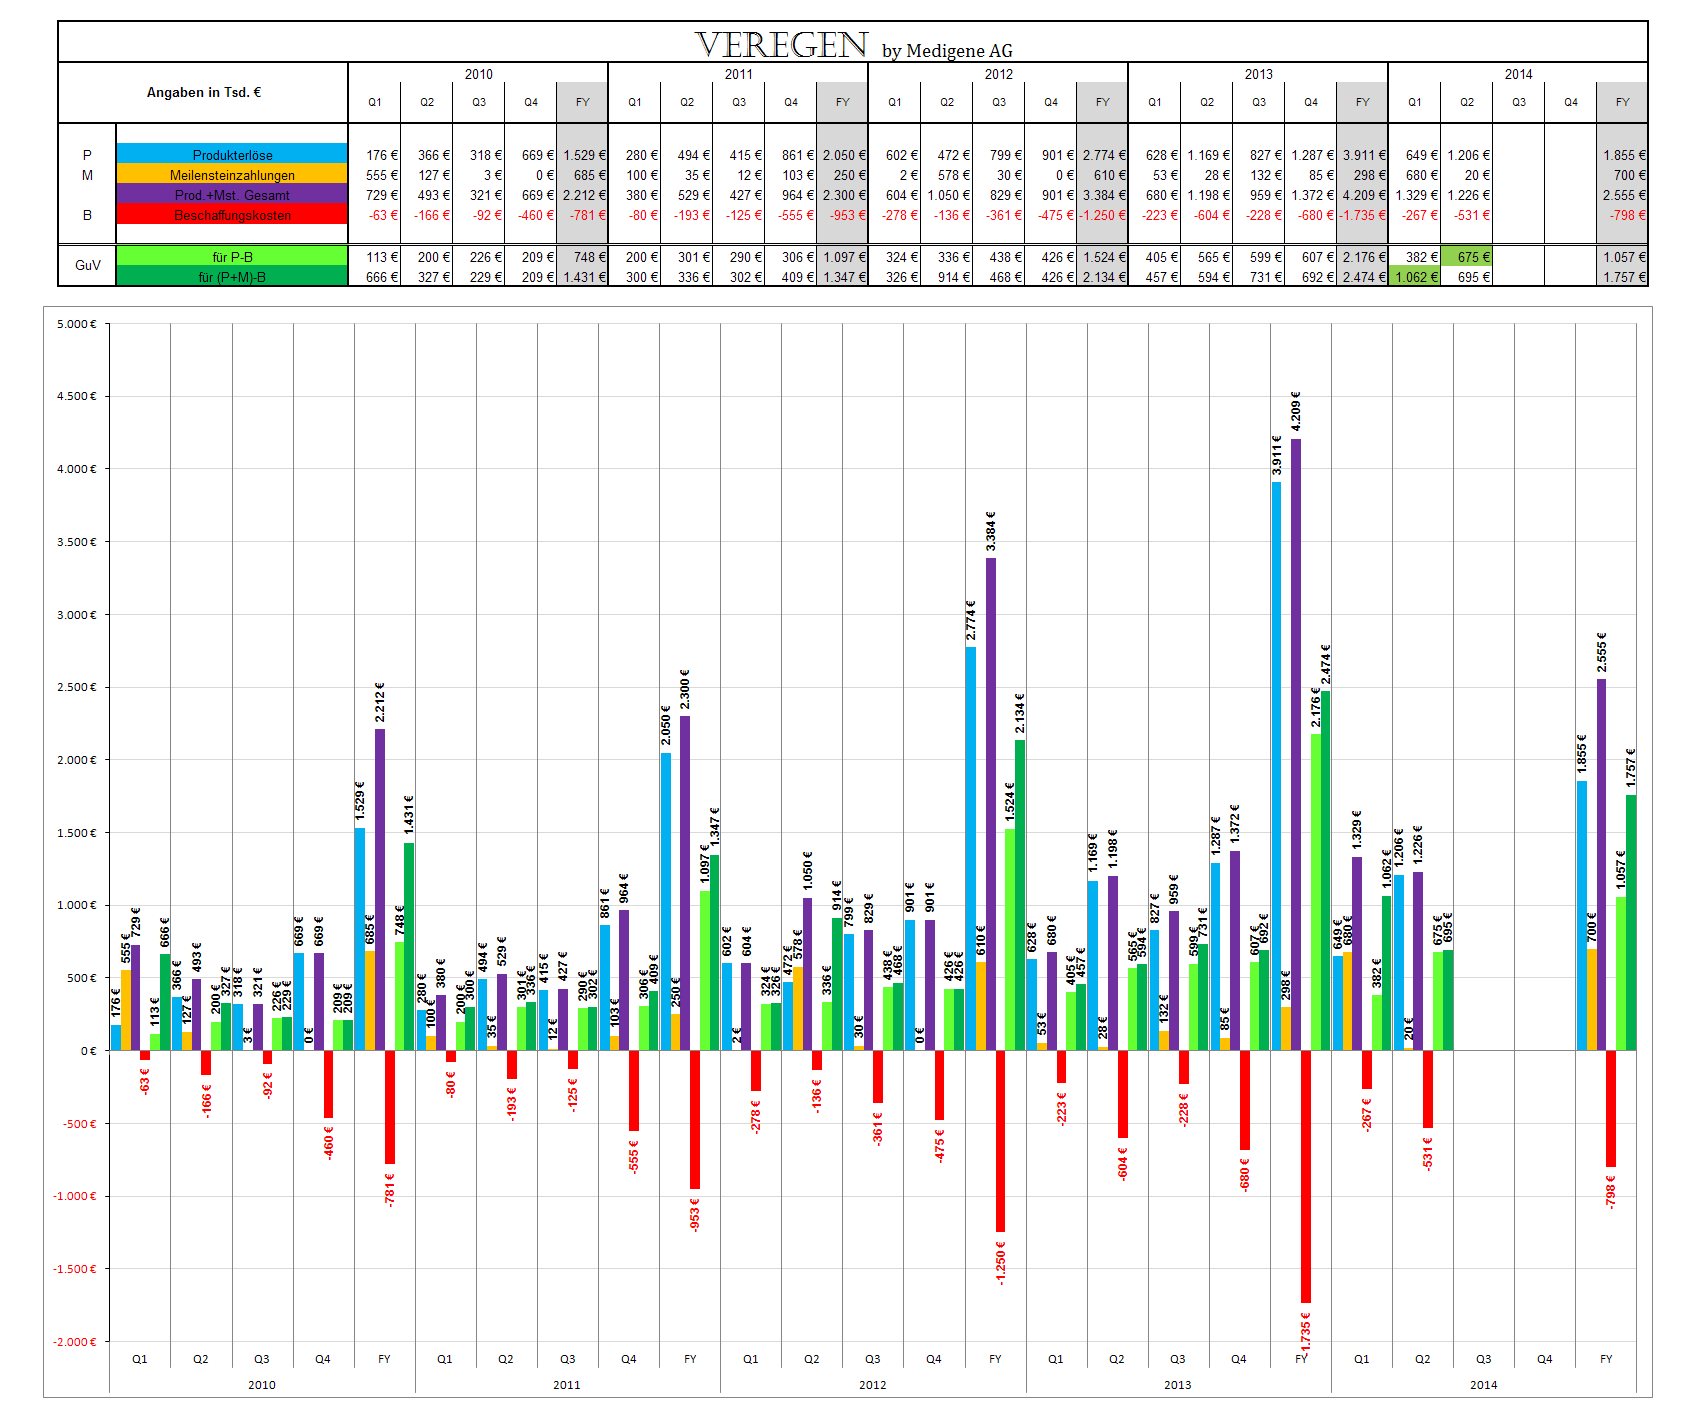This screenshot has width=1689, height=1411.
Task: Select the 'Angaben in Tsd. €' header cell
Action: click(x=204, y=92)
